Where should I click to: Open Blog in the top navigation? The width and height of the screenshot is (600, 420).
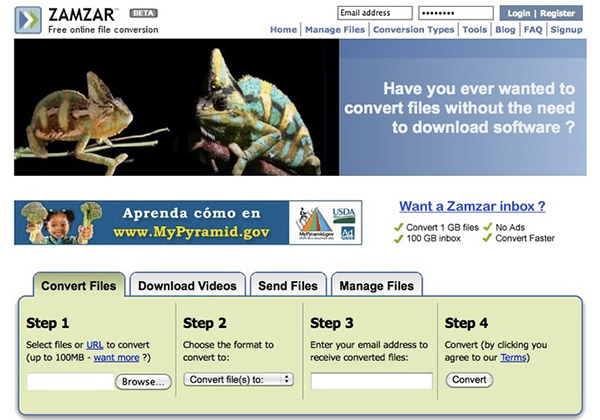tap(505, 30)
